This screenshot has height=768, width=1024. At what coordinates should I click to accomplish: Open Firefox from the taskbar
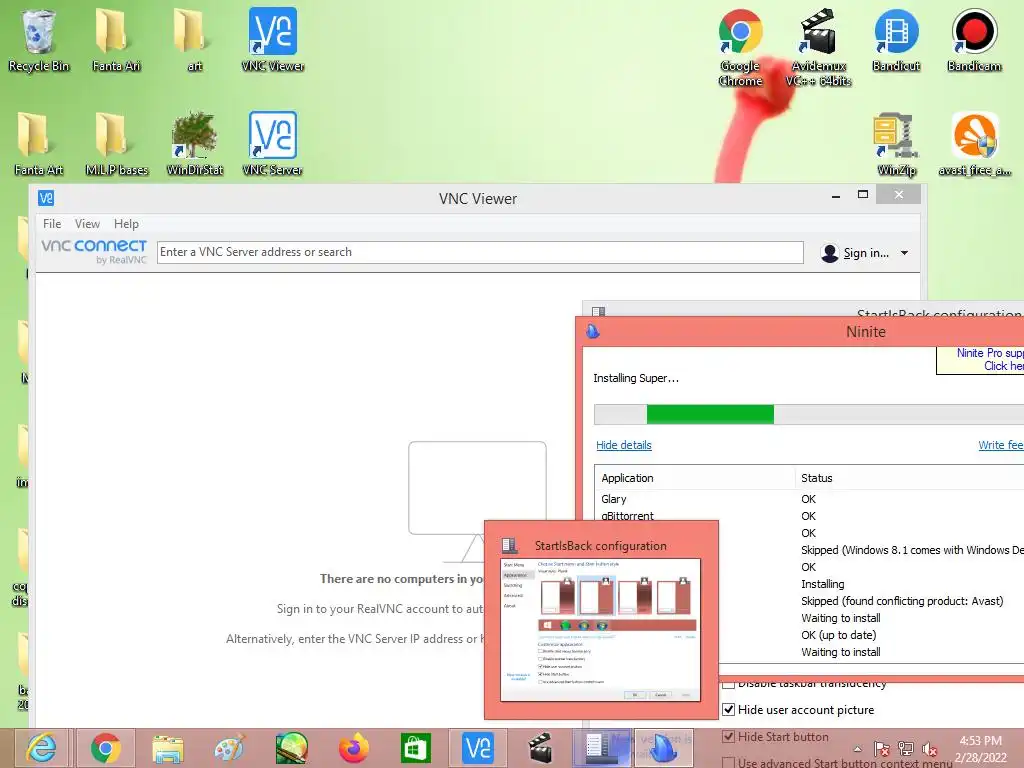[x=353, y=748]
